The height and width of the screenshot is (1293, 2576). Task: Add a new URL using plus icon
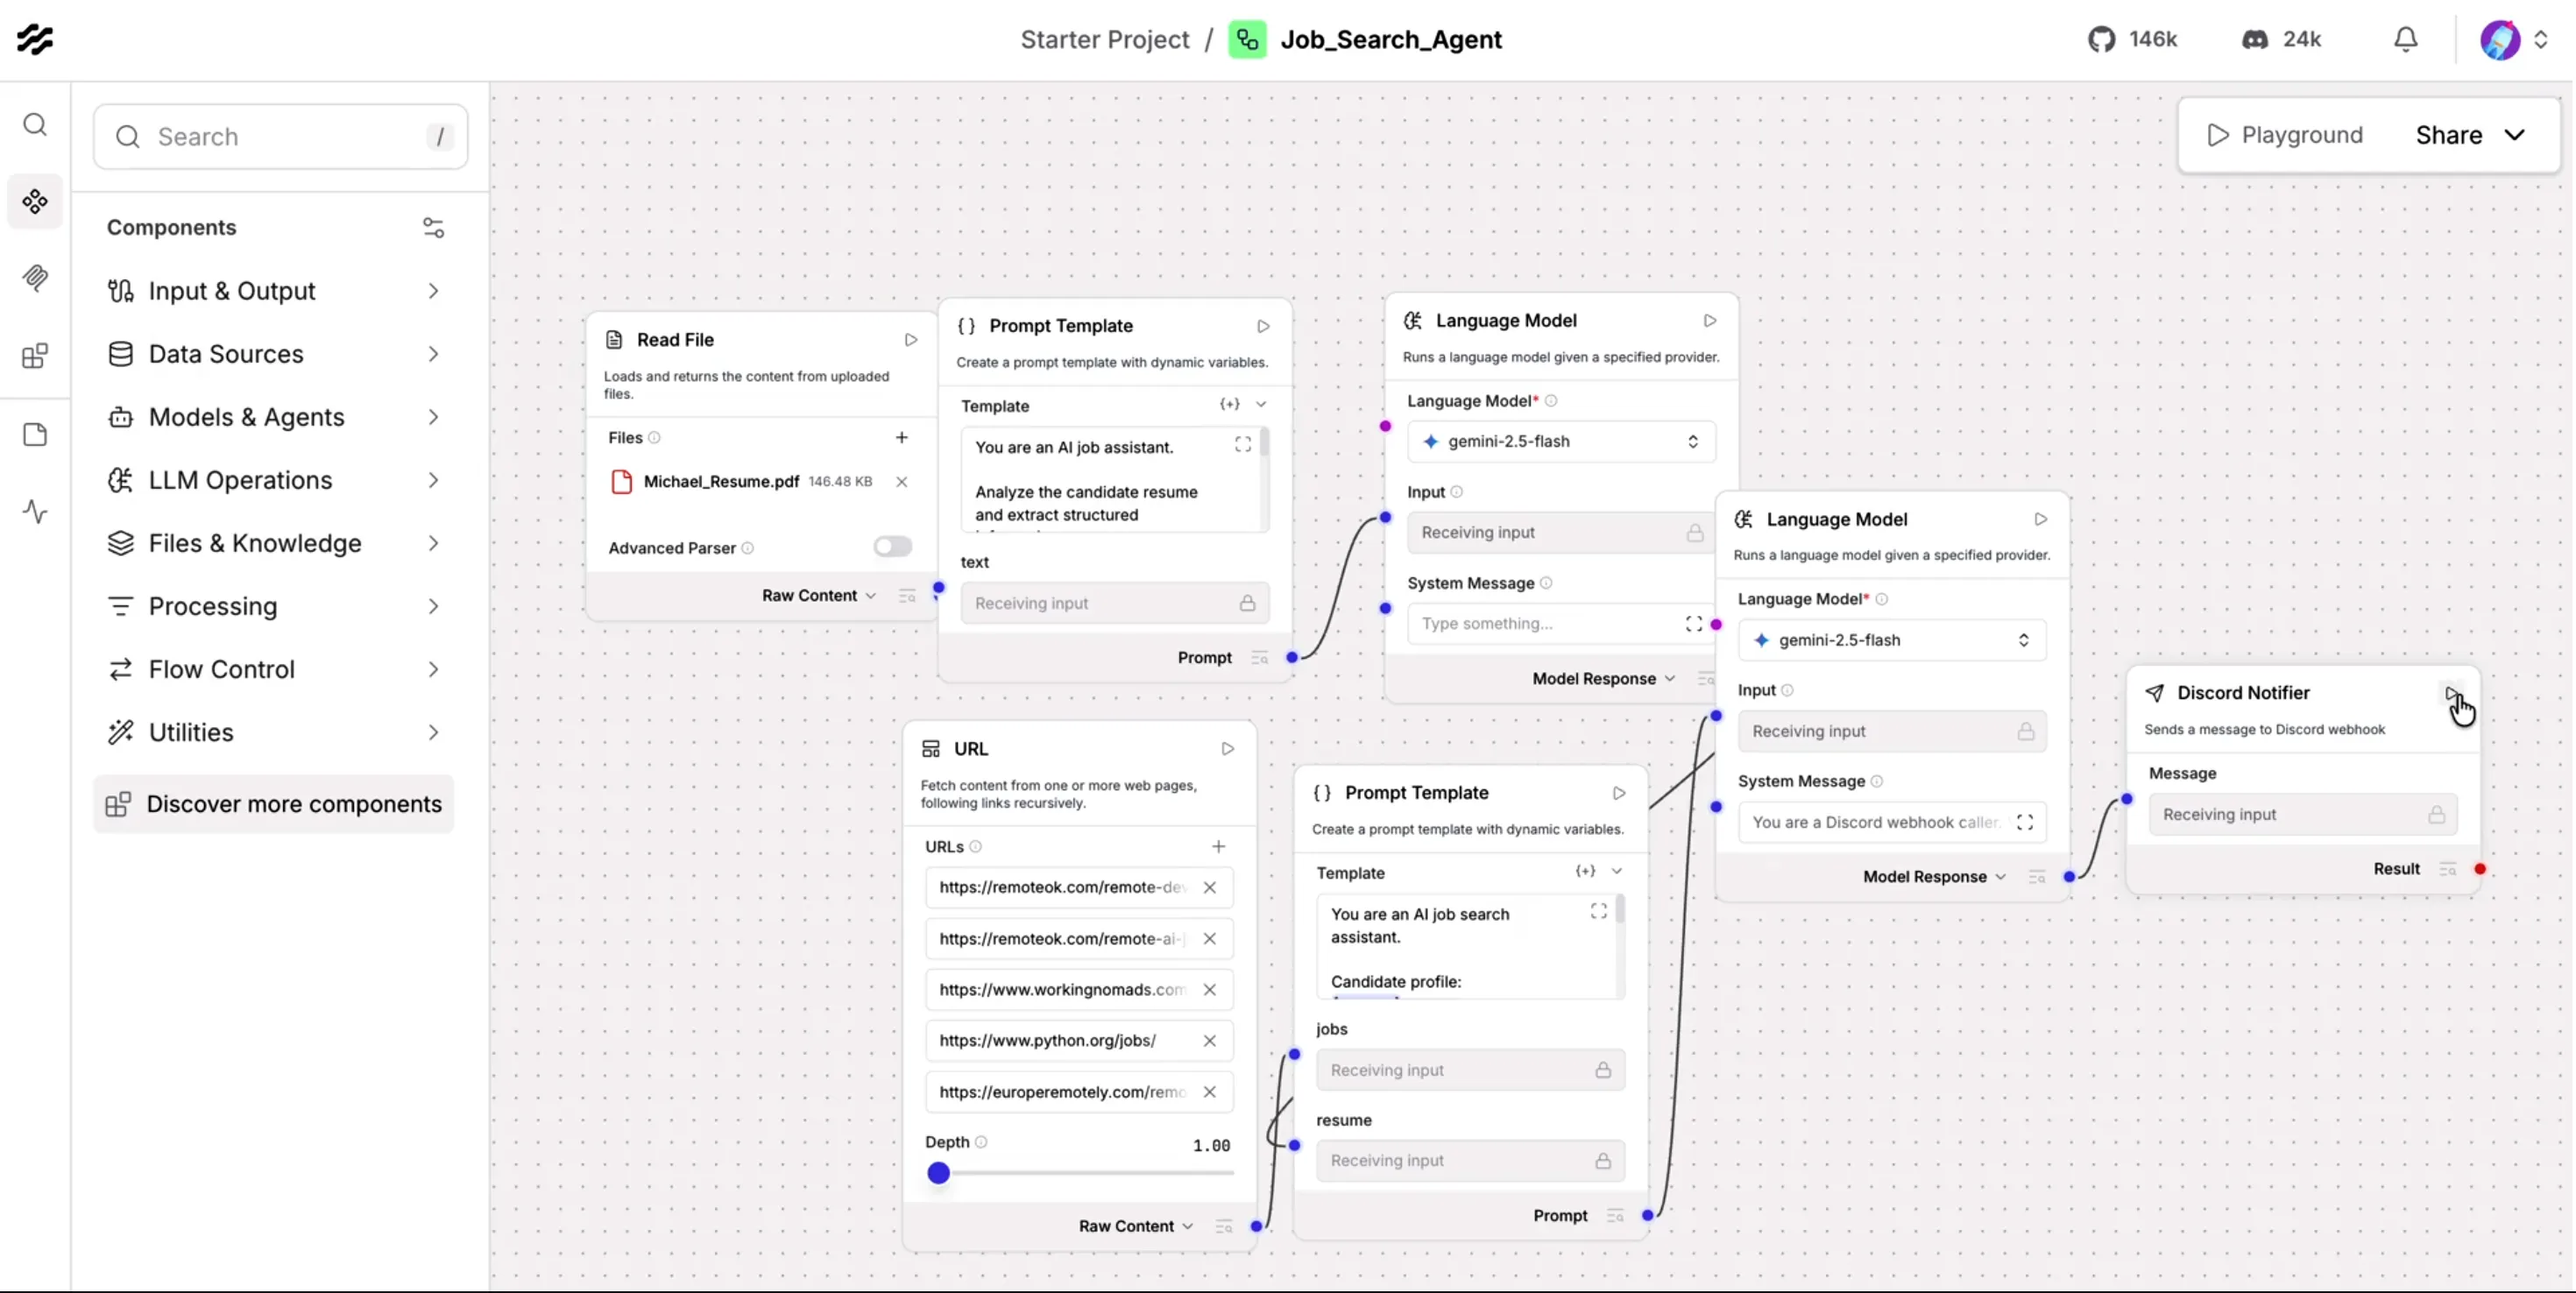[1218, 846]
